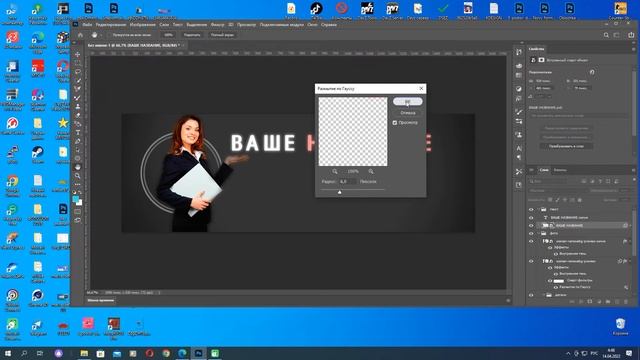Toggle Preview checkbox in Gaussian Blur dialog
Viewport: 640px width, 360px height.
pyautogui.click(x=395, y=122)
